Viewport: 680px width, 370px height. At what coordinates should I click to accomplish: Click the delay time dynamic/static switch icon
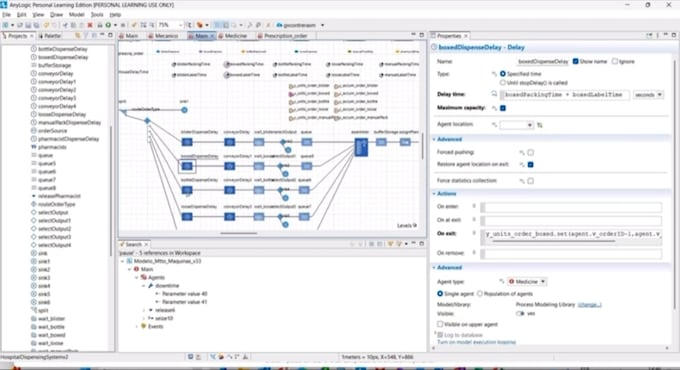click(x=494, y=94)
